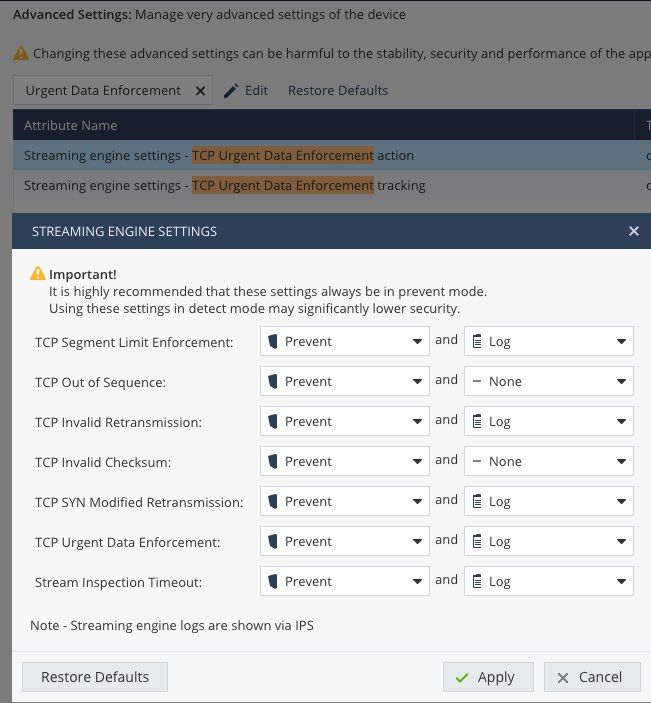Click the shield icon for Stream Inspection Timeout
Image resolution: width=651 pixels, height=703 pixels.
pos(273,581)
